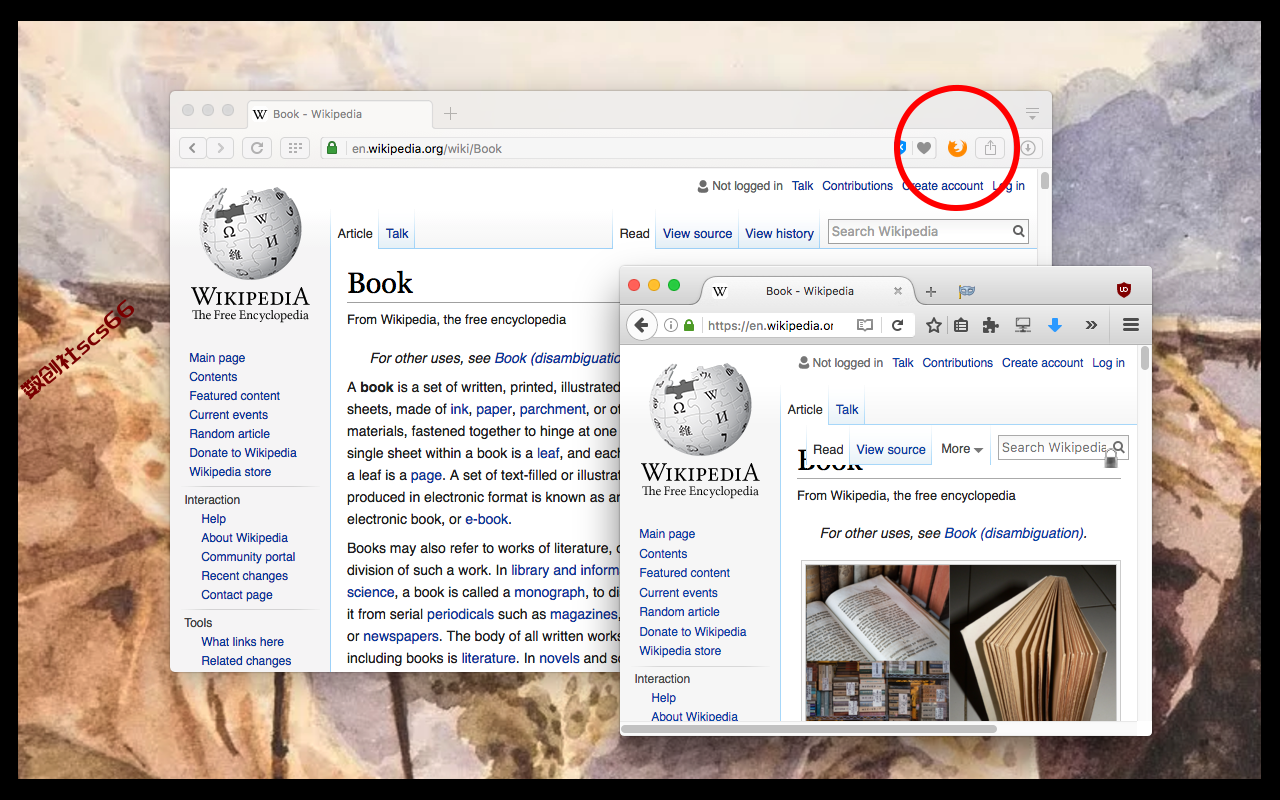Click Log in link in the Firefox window

coord(1108,363)
